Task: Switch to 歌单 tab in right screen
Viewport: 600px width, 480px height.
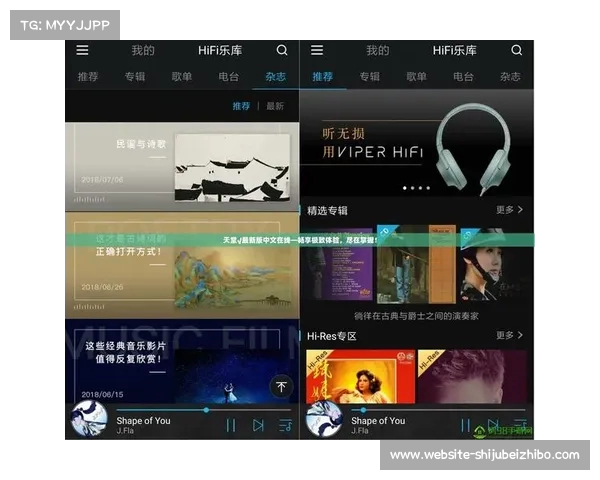Action: (416, 77)
